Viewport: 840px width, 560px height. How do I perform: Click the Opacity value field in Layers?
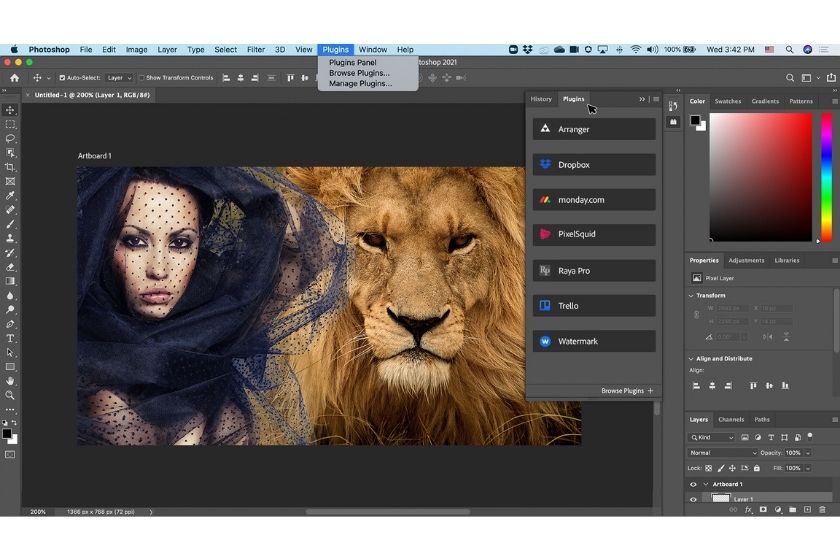792,453
